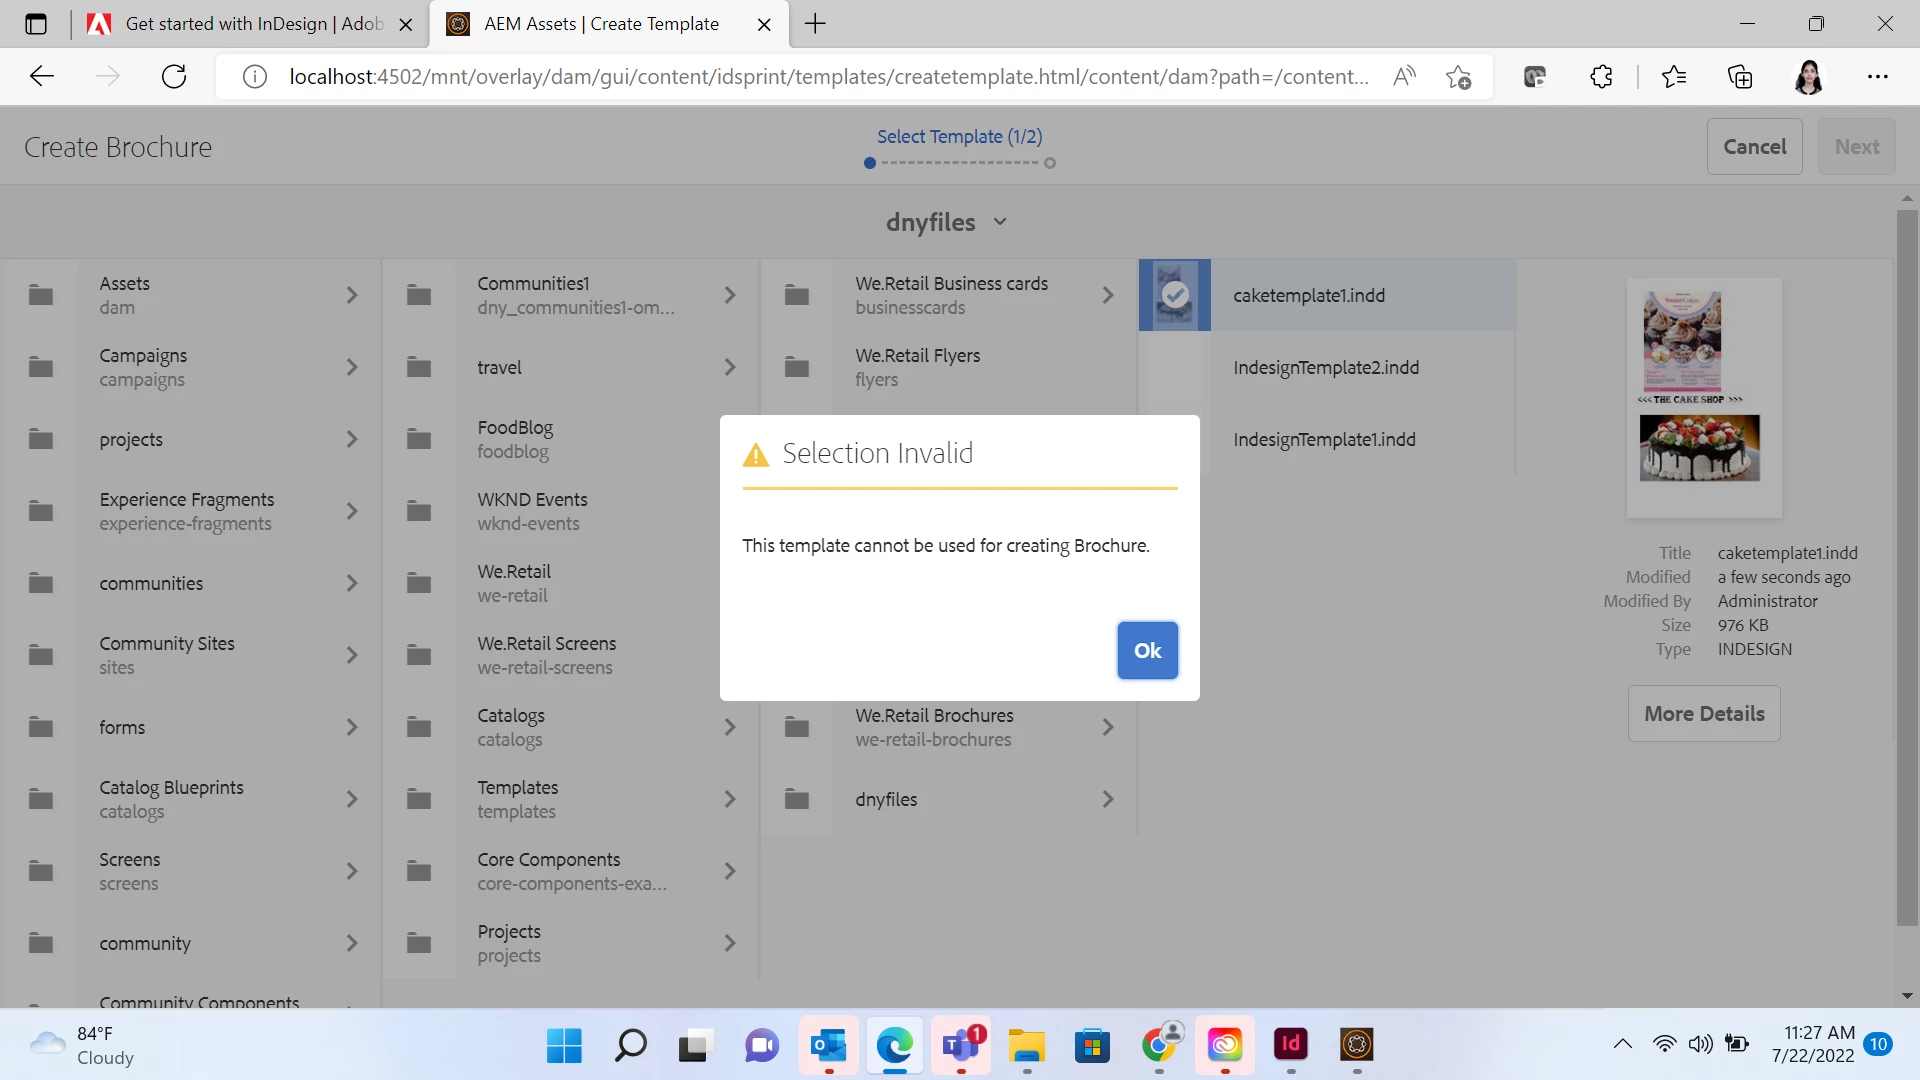Image resolution: width=1920 pixels, height=1080 pixels.
Task: Click the Templates folder icon
Action: [x=419, y=799]
